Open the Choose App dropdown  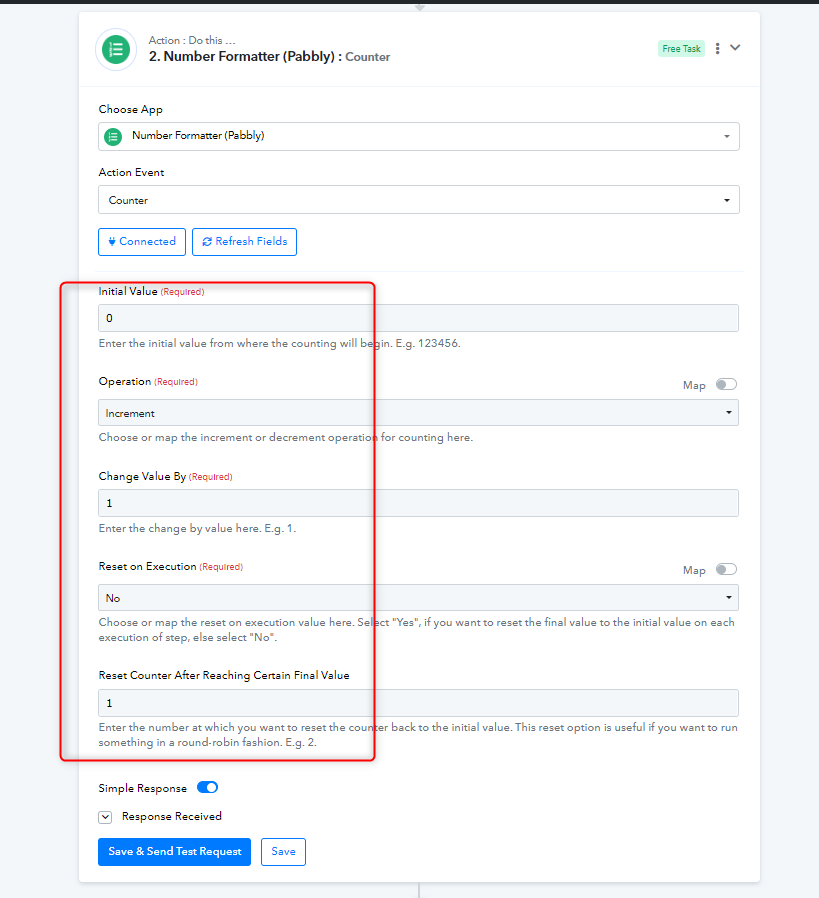[419, 136]
